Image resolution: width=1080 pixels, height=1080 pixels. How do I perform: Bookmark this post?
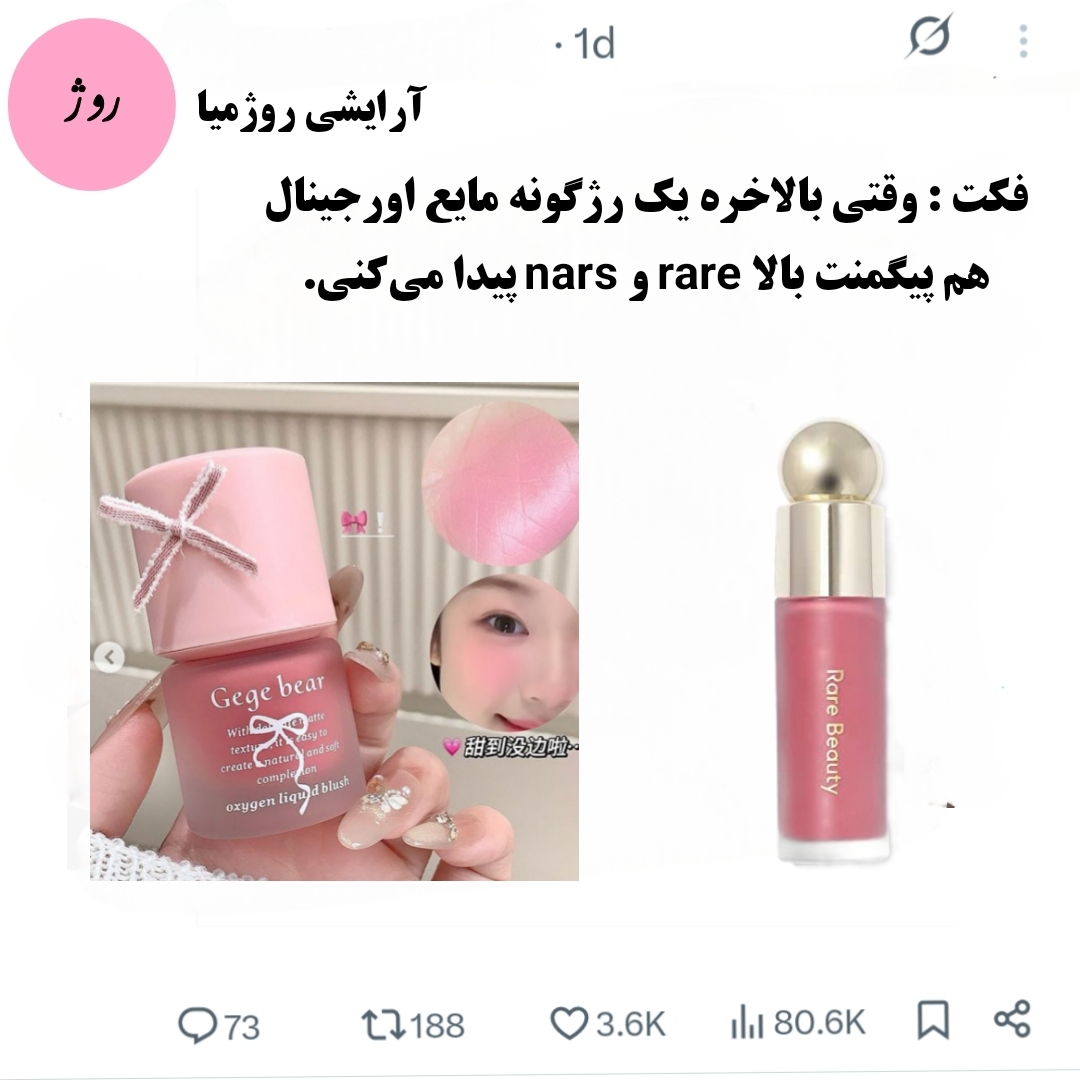tap(933, 1020)
